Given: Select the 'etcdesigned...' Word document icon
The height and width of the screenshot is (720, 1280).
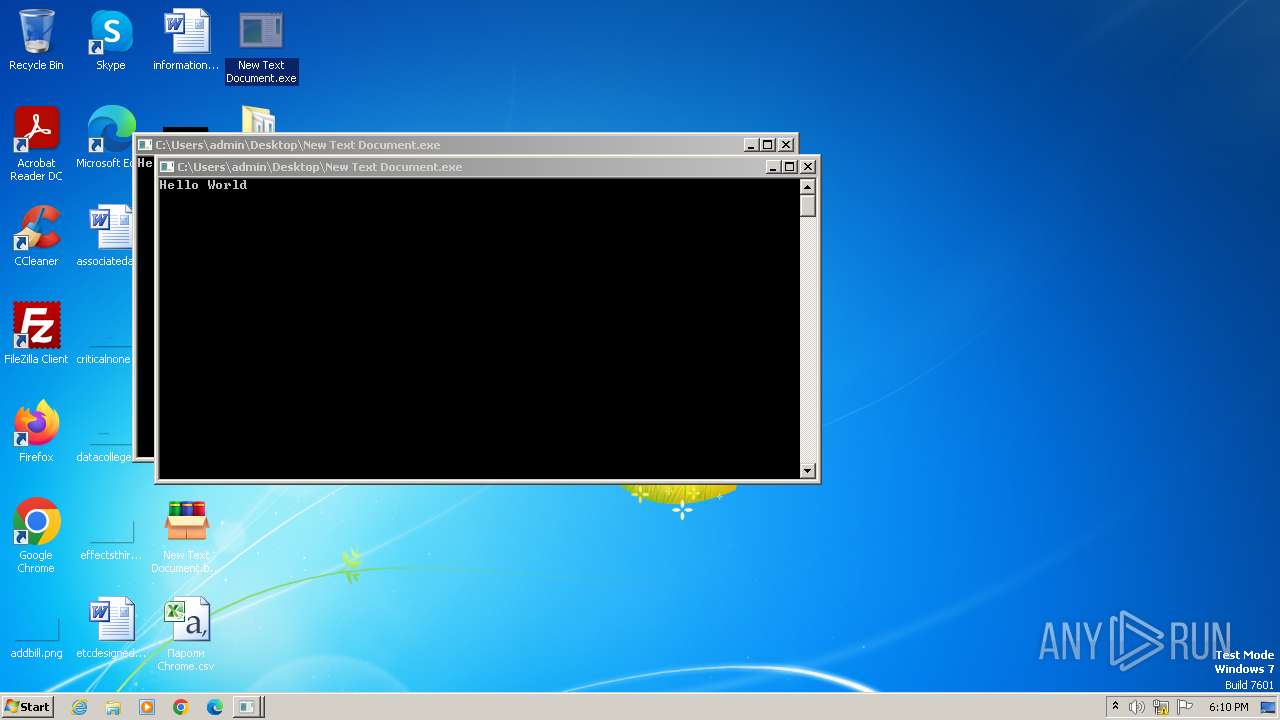Looking at the screenshot, I should (x=111, y=627).
